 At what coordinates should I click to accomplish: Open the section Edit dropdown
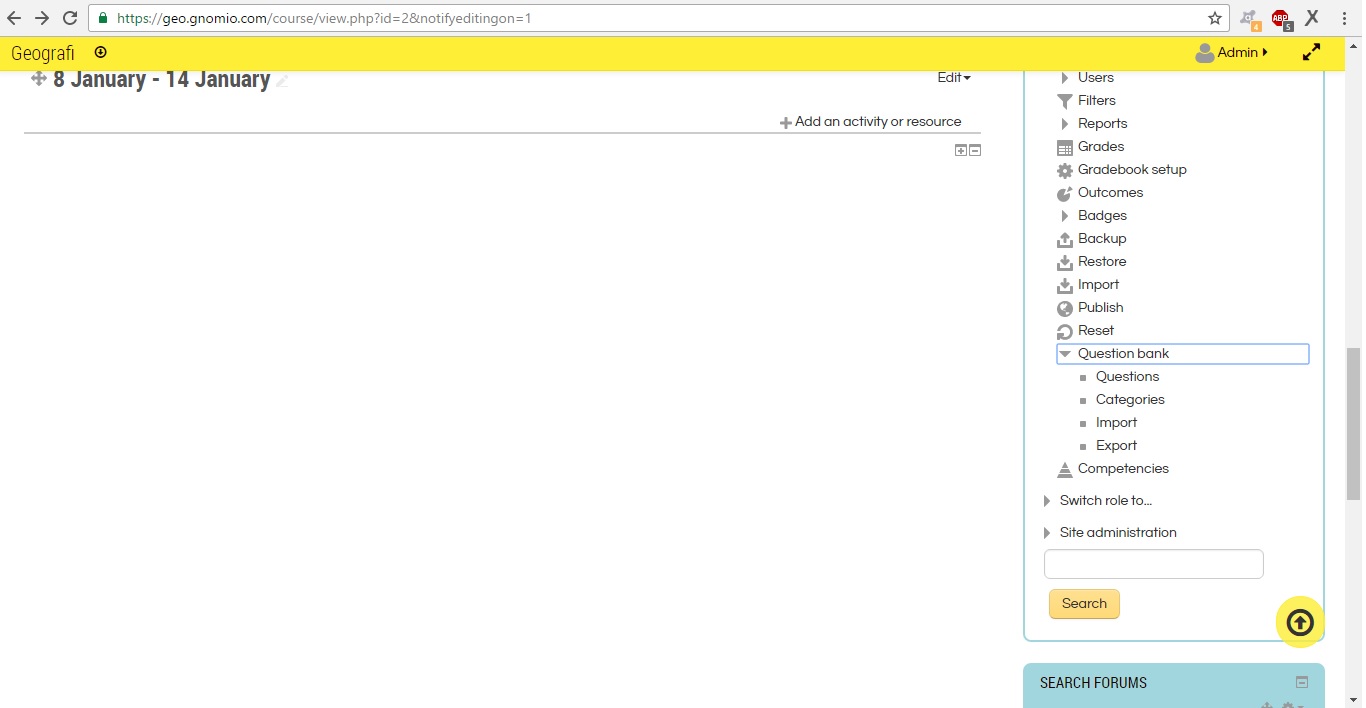[x=954, y=78]
